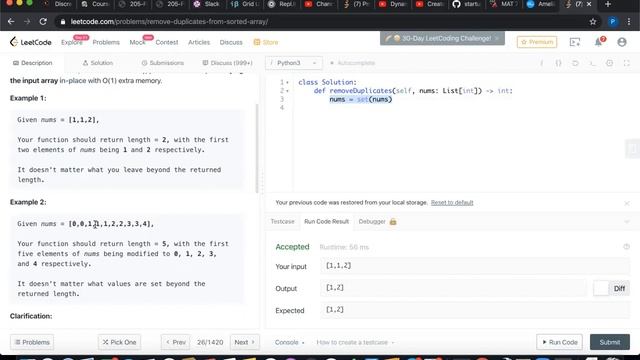Go to the Next problem
This screenshot has height=360, width=640.
(244, 342)
